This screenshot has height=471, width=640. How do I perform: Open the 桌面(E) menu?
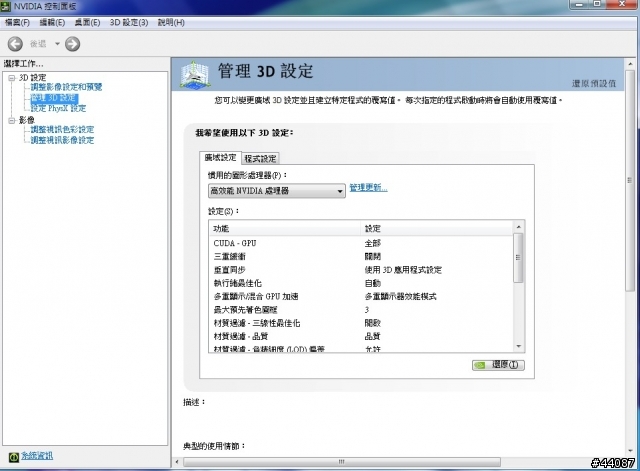pos(87,22)
